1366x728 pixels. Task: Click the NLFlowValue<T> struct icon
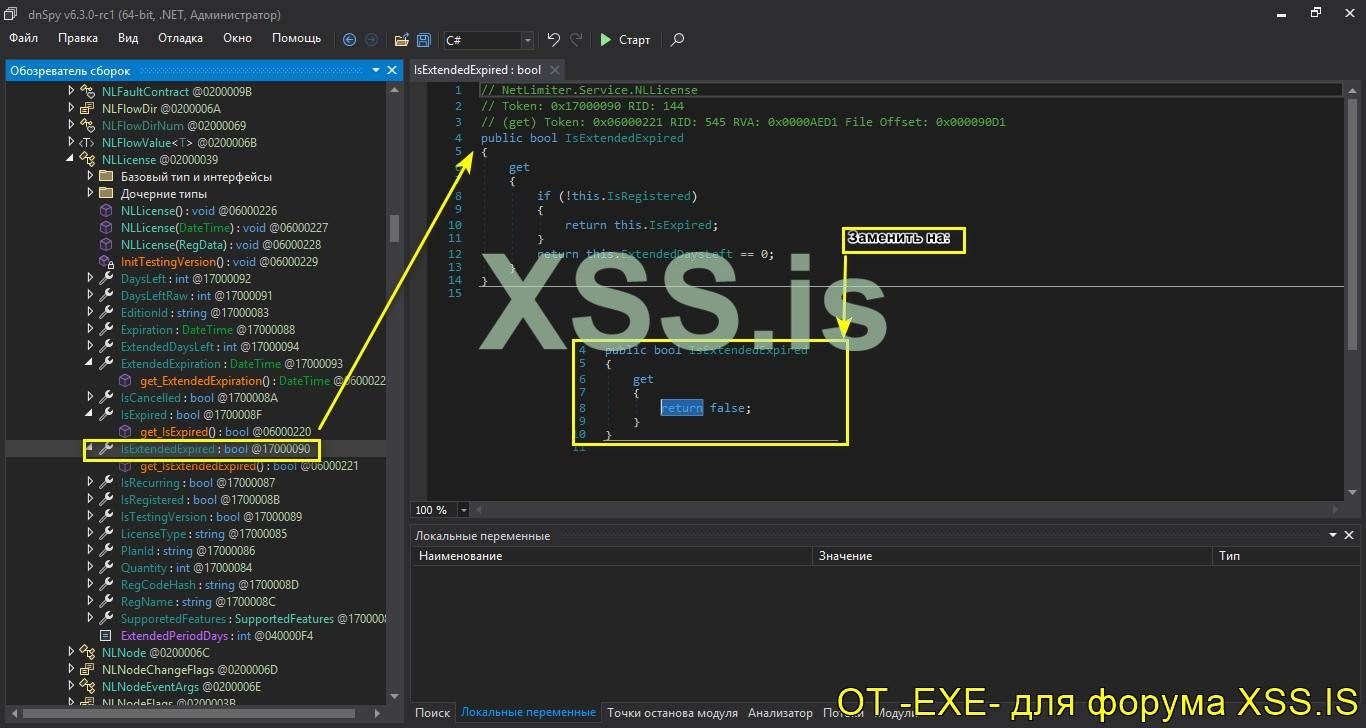pyautogui.click(x=86, y=143)
